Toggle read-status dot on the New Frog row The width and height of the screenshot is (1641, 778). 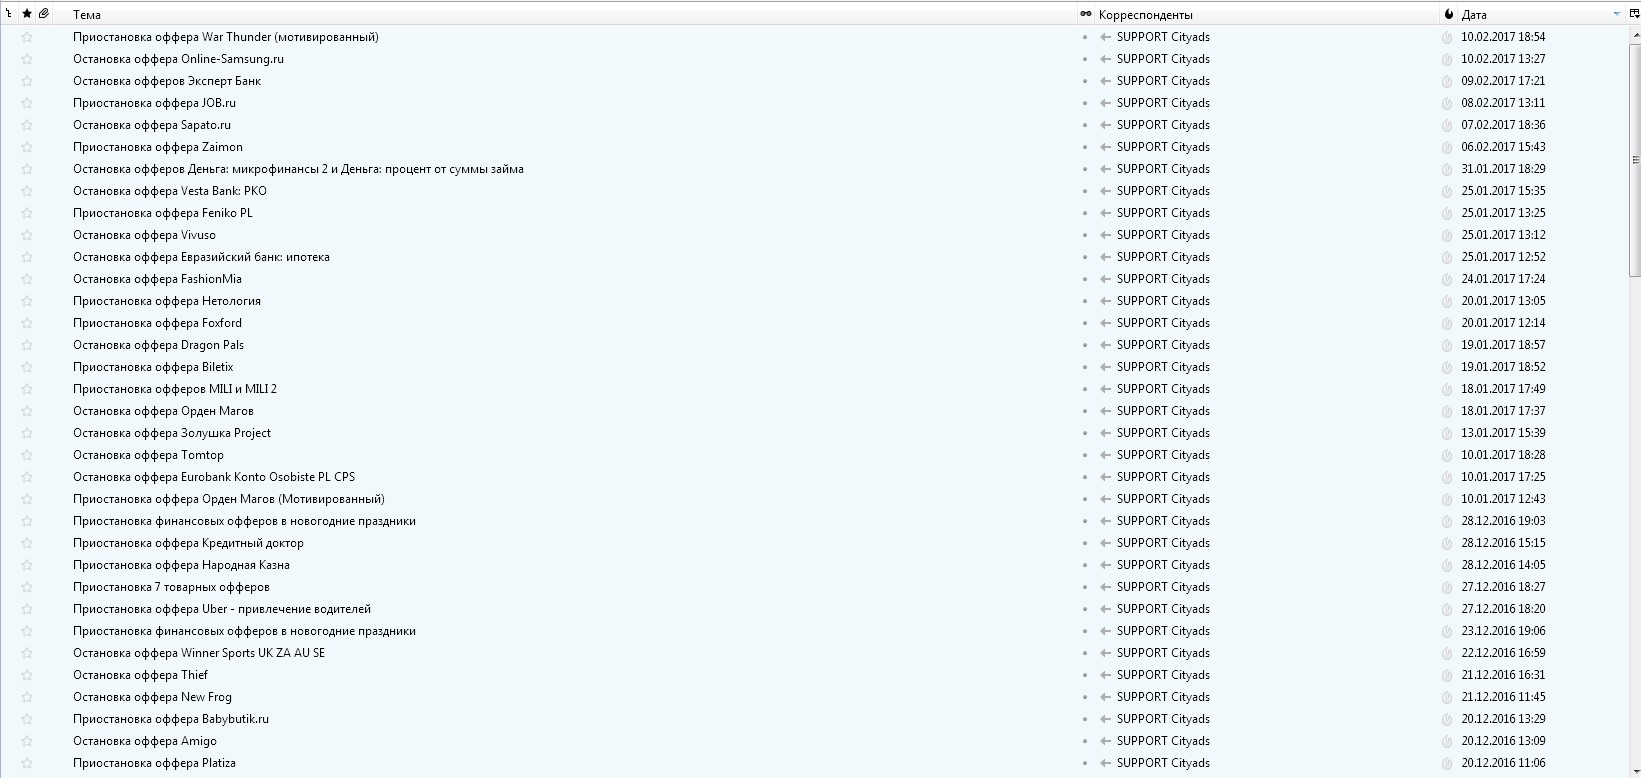(1085, 697)
